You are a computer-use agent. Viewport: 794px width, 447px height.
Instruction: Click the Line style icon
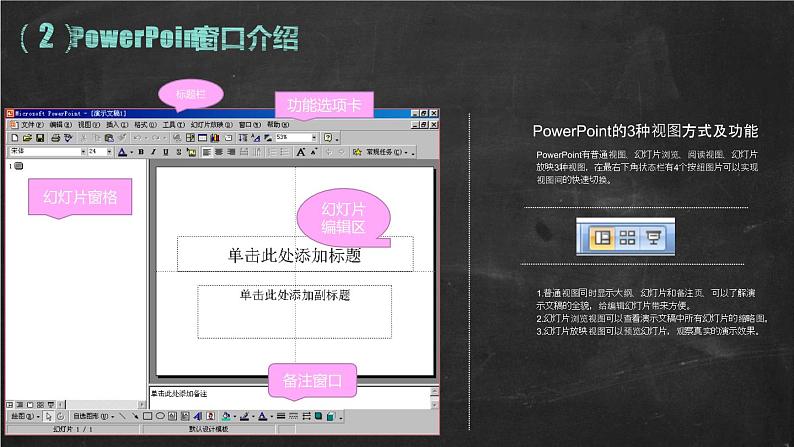pos(281,416)
